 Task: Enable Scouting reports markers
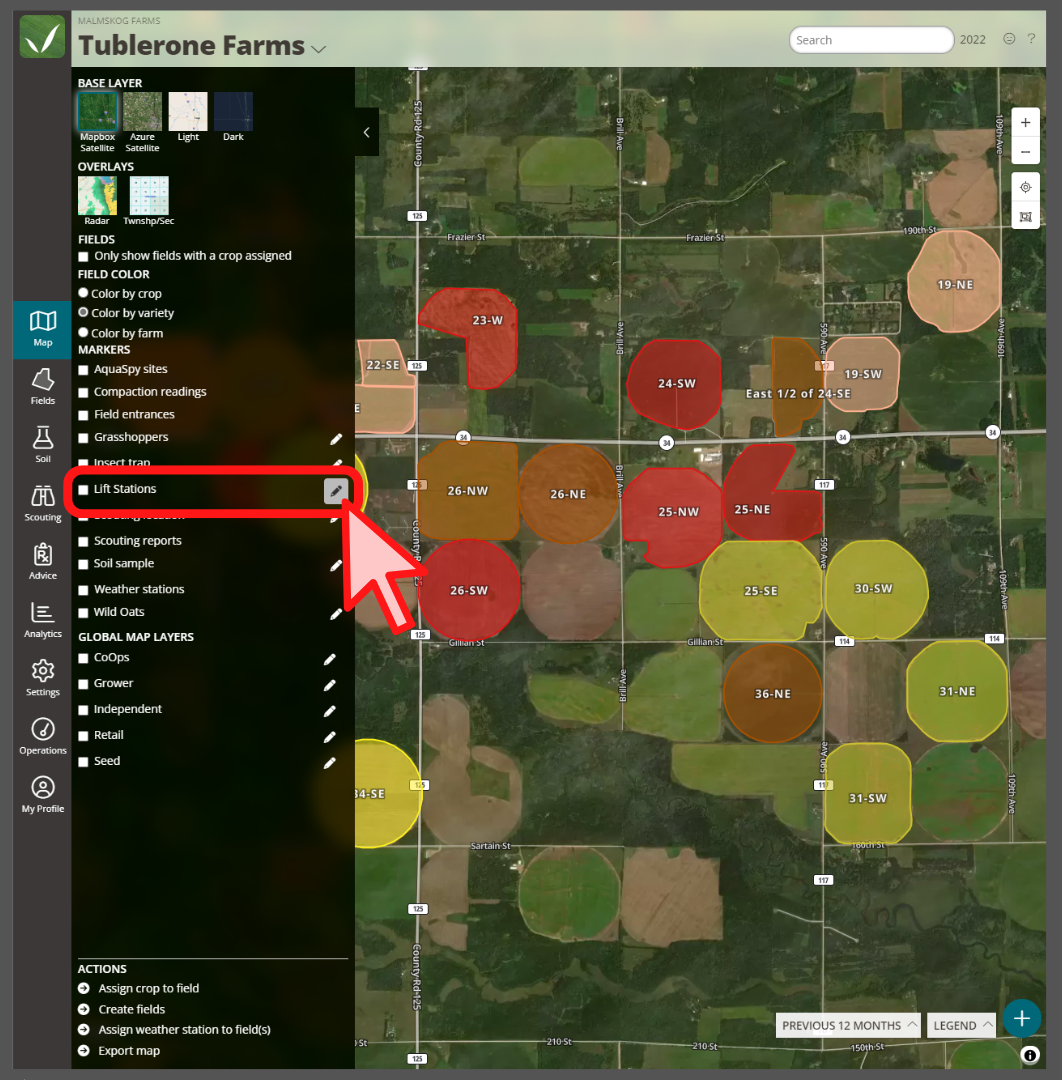coord(83,541)
